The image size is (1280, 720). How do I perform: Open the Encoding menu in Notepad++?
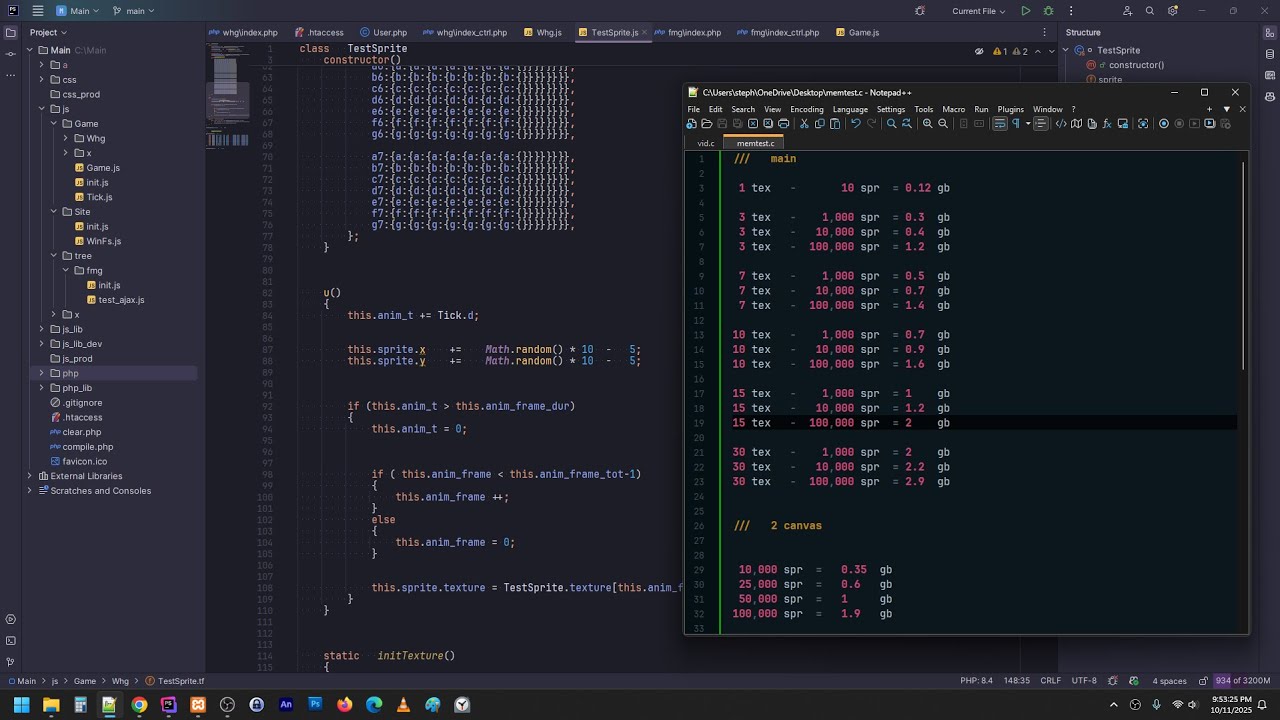click(x=806, y=109)
